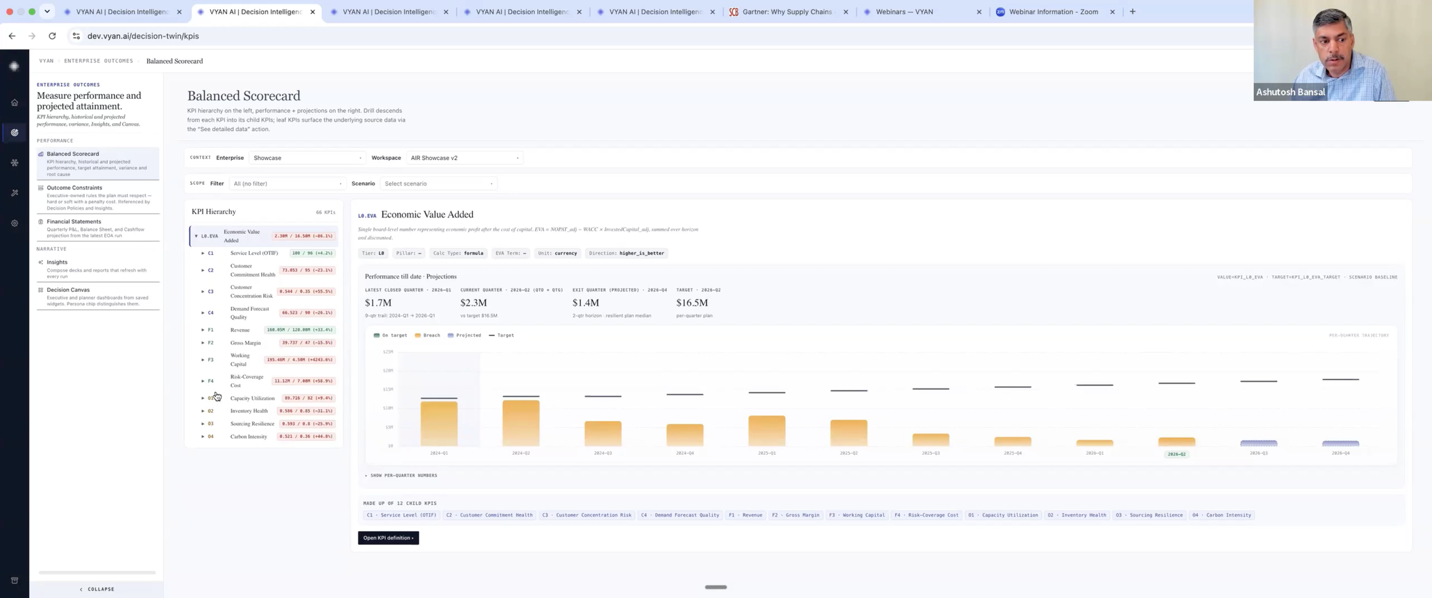
Task: Reload the page with refresh icon
Action: coord(52,36)
